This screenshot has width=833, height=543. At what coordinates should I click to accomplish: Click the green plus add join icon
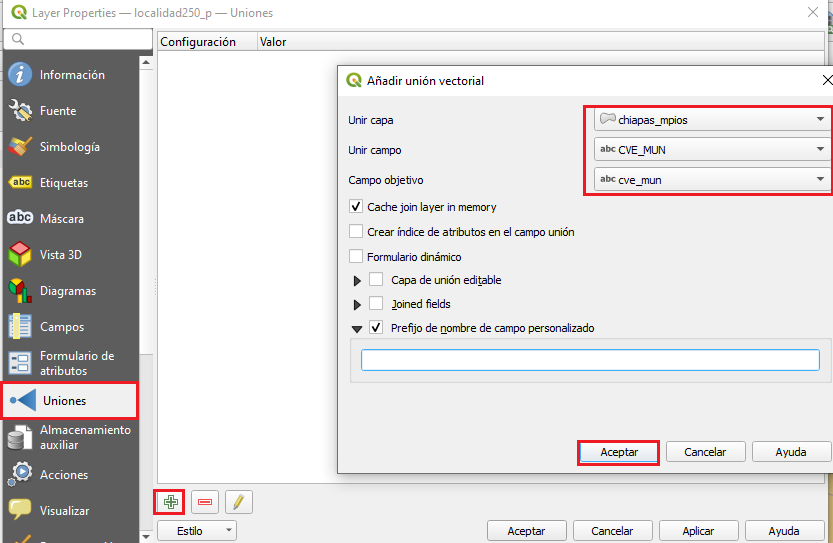tap(169, 502)
